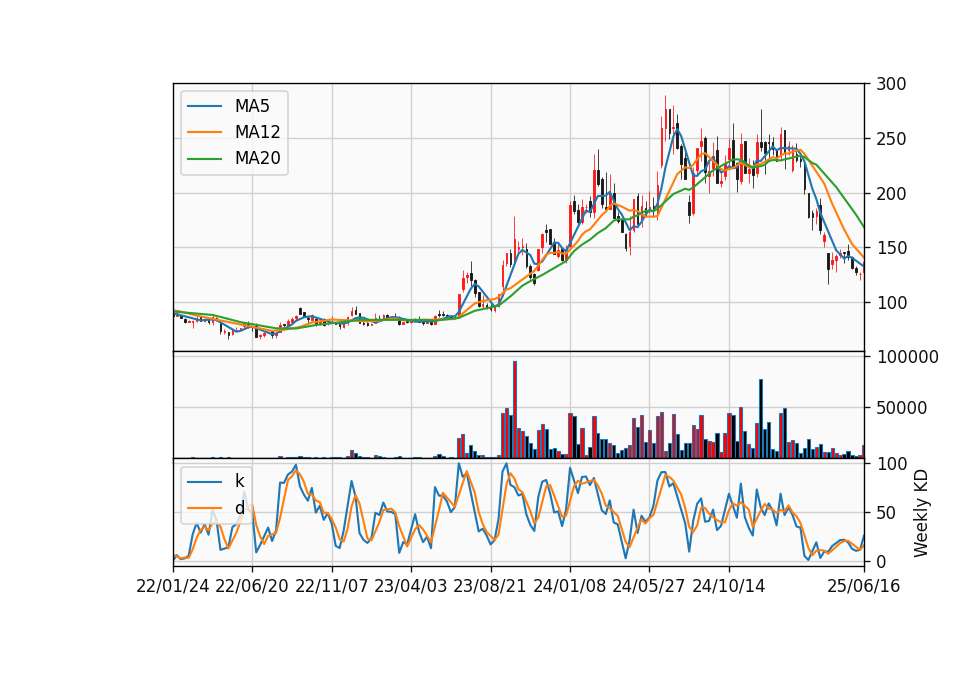Viewport: 960px width, 690px height.
Task: Click the 22/01/24 date label
Action: [x=173, y=586]
